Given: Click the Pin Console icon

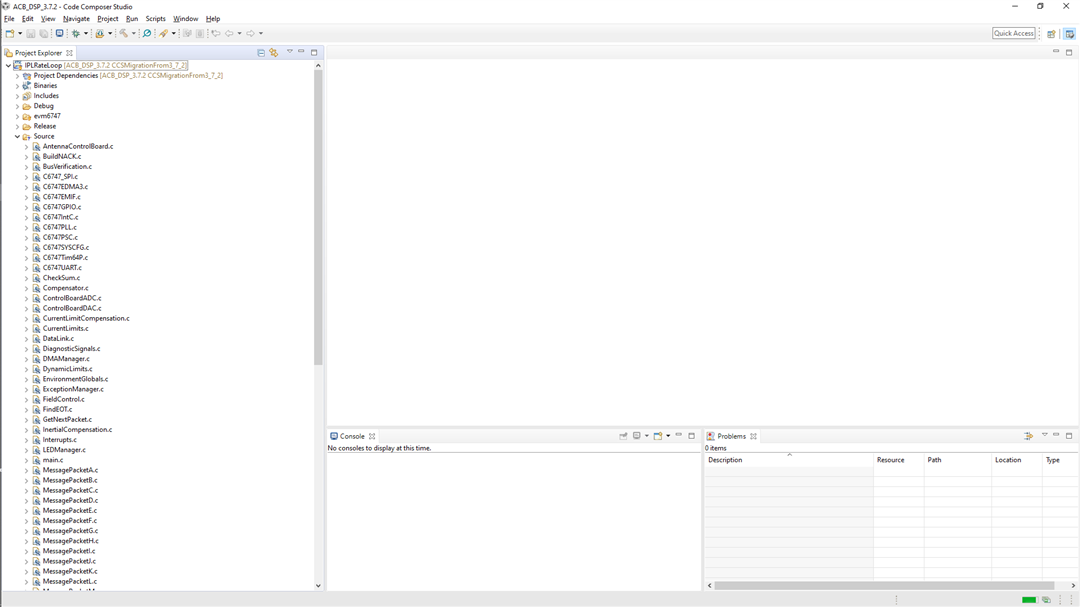Looking at the screenshot, I should tap(623, 435).
